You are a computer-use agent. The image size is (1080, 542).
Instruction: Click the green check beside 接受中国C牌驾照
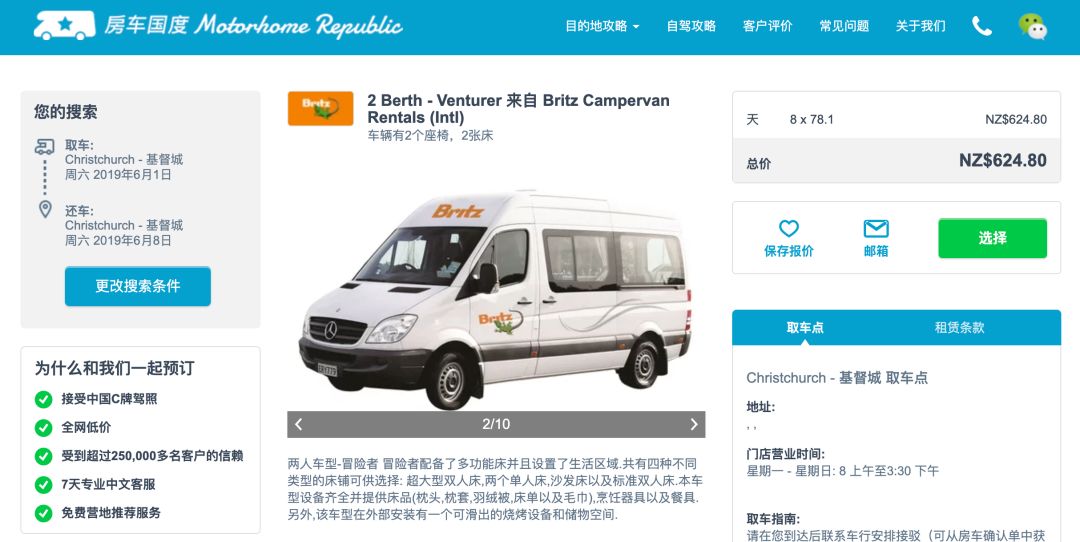tap(43, 399)
